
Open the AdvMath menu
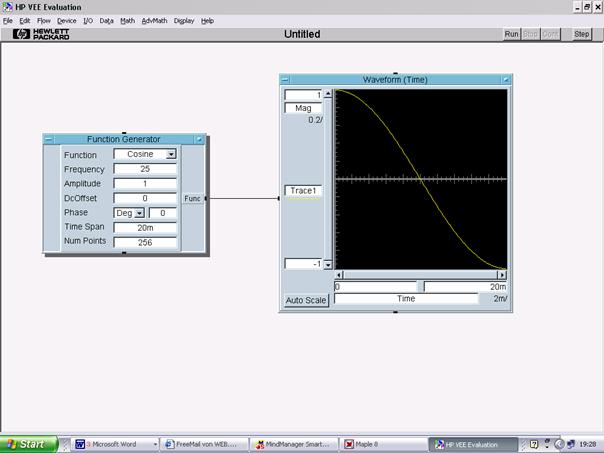tap(154, 20)
